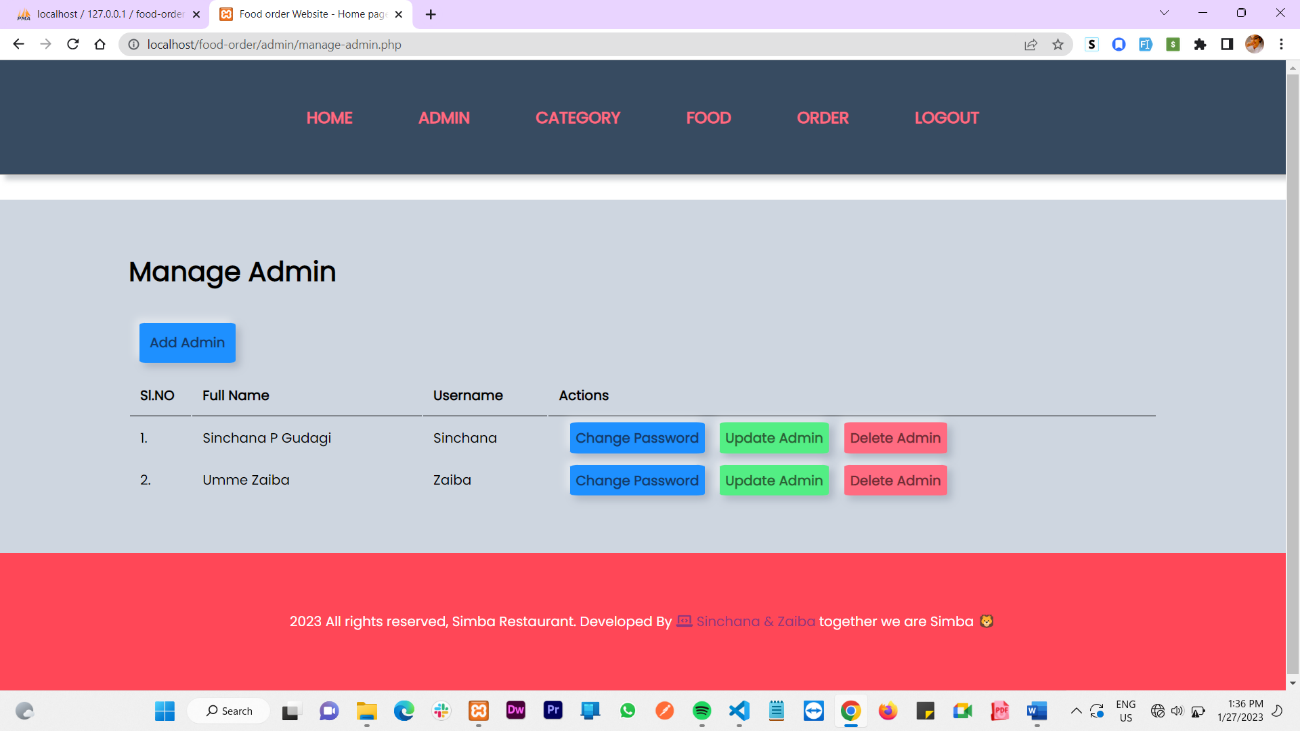Open WhatsApp from the taskbar

pos(627,710)
